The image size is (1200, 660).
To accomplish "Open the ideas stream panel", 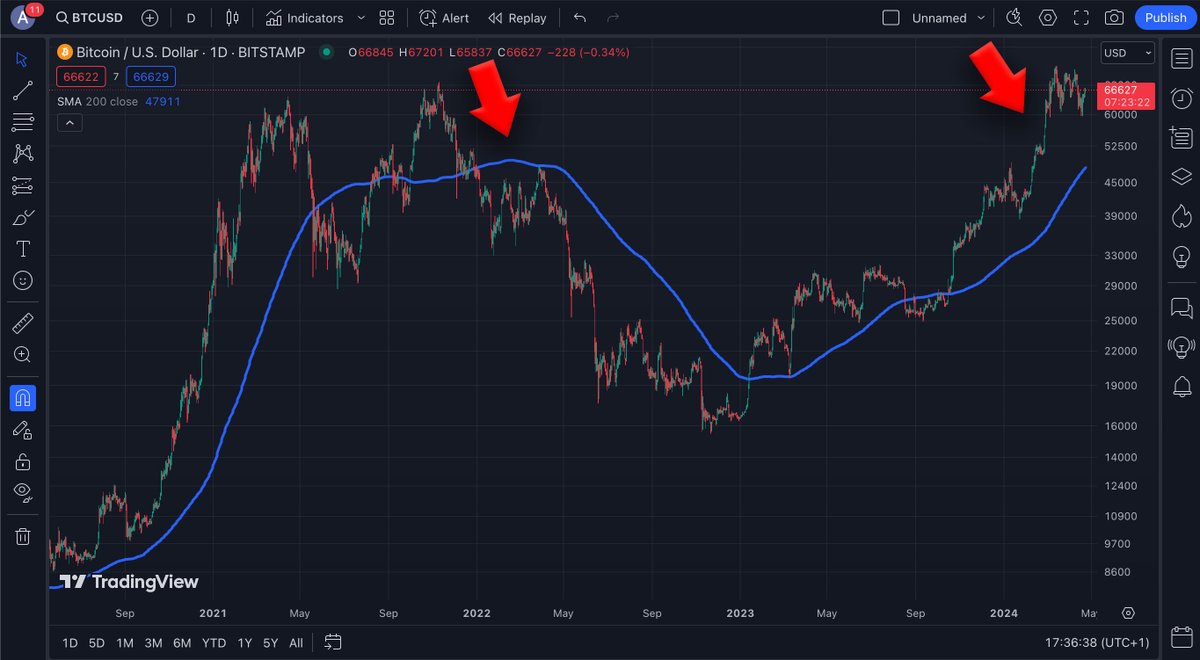I will tap(1181, 347).
